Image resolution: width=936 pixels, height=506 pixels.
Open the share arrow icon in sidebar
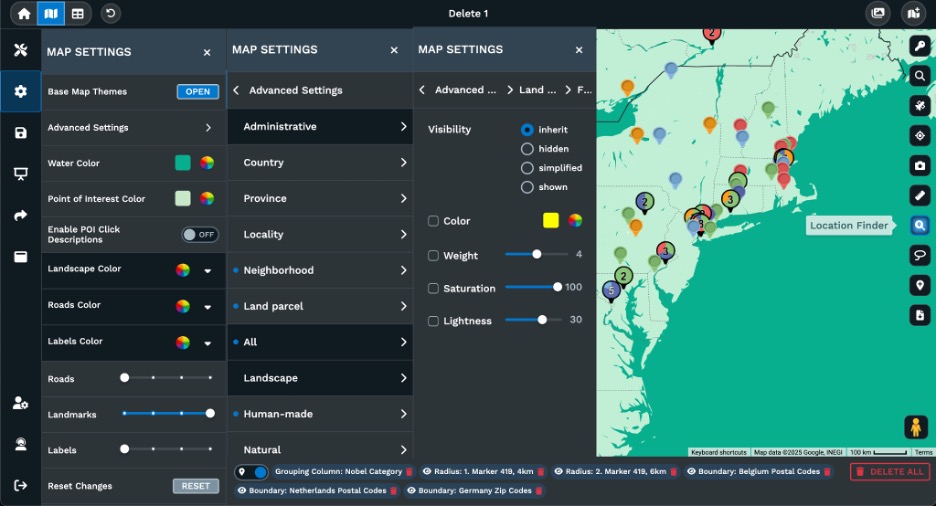pos(20,215)
